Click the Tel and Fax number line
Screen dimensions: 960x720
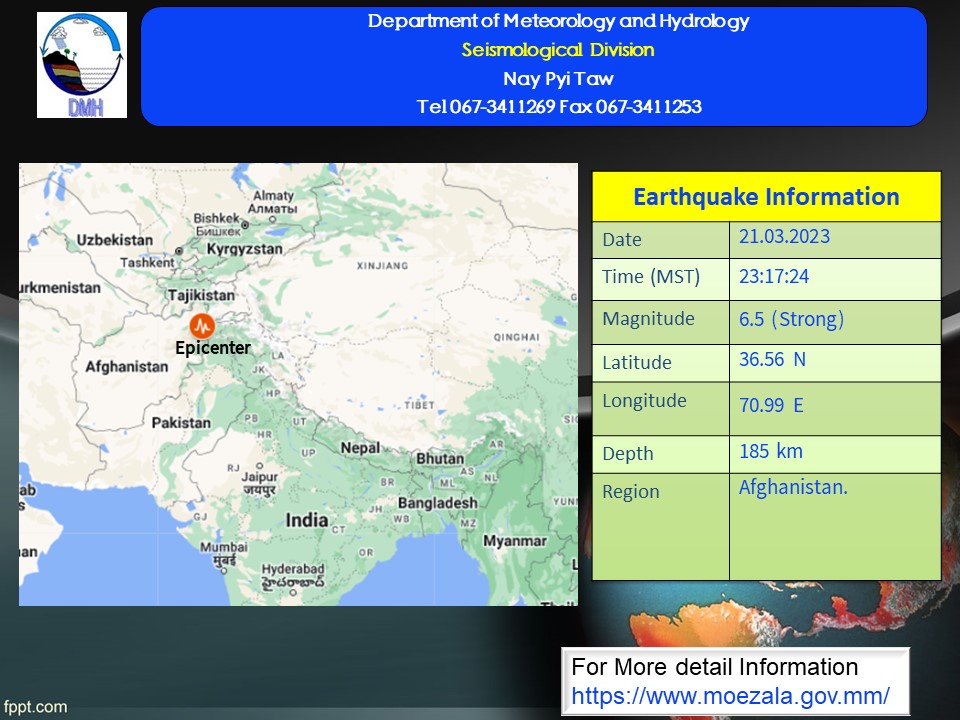pos(559,107)
